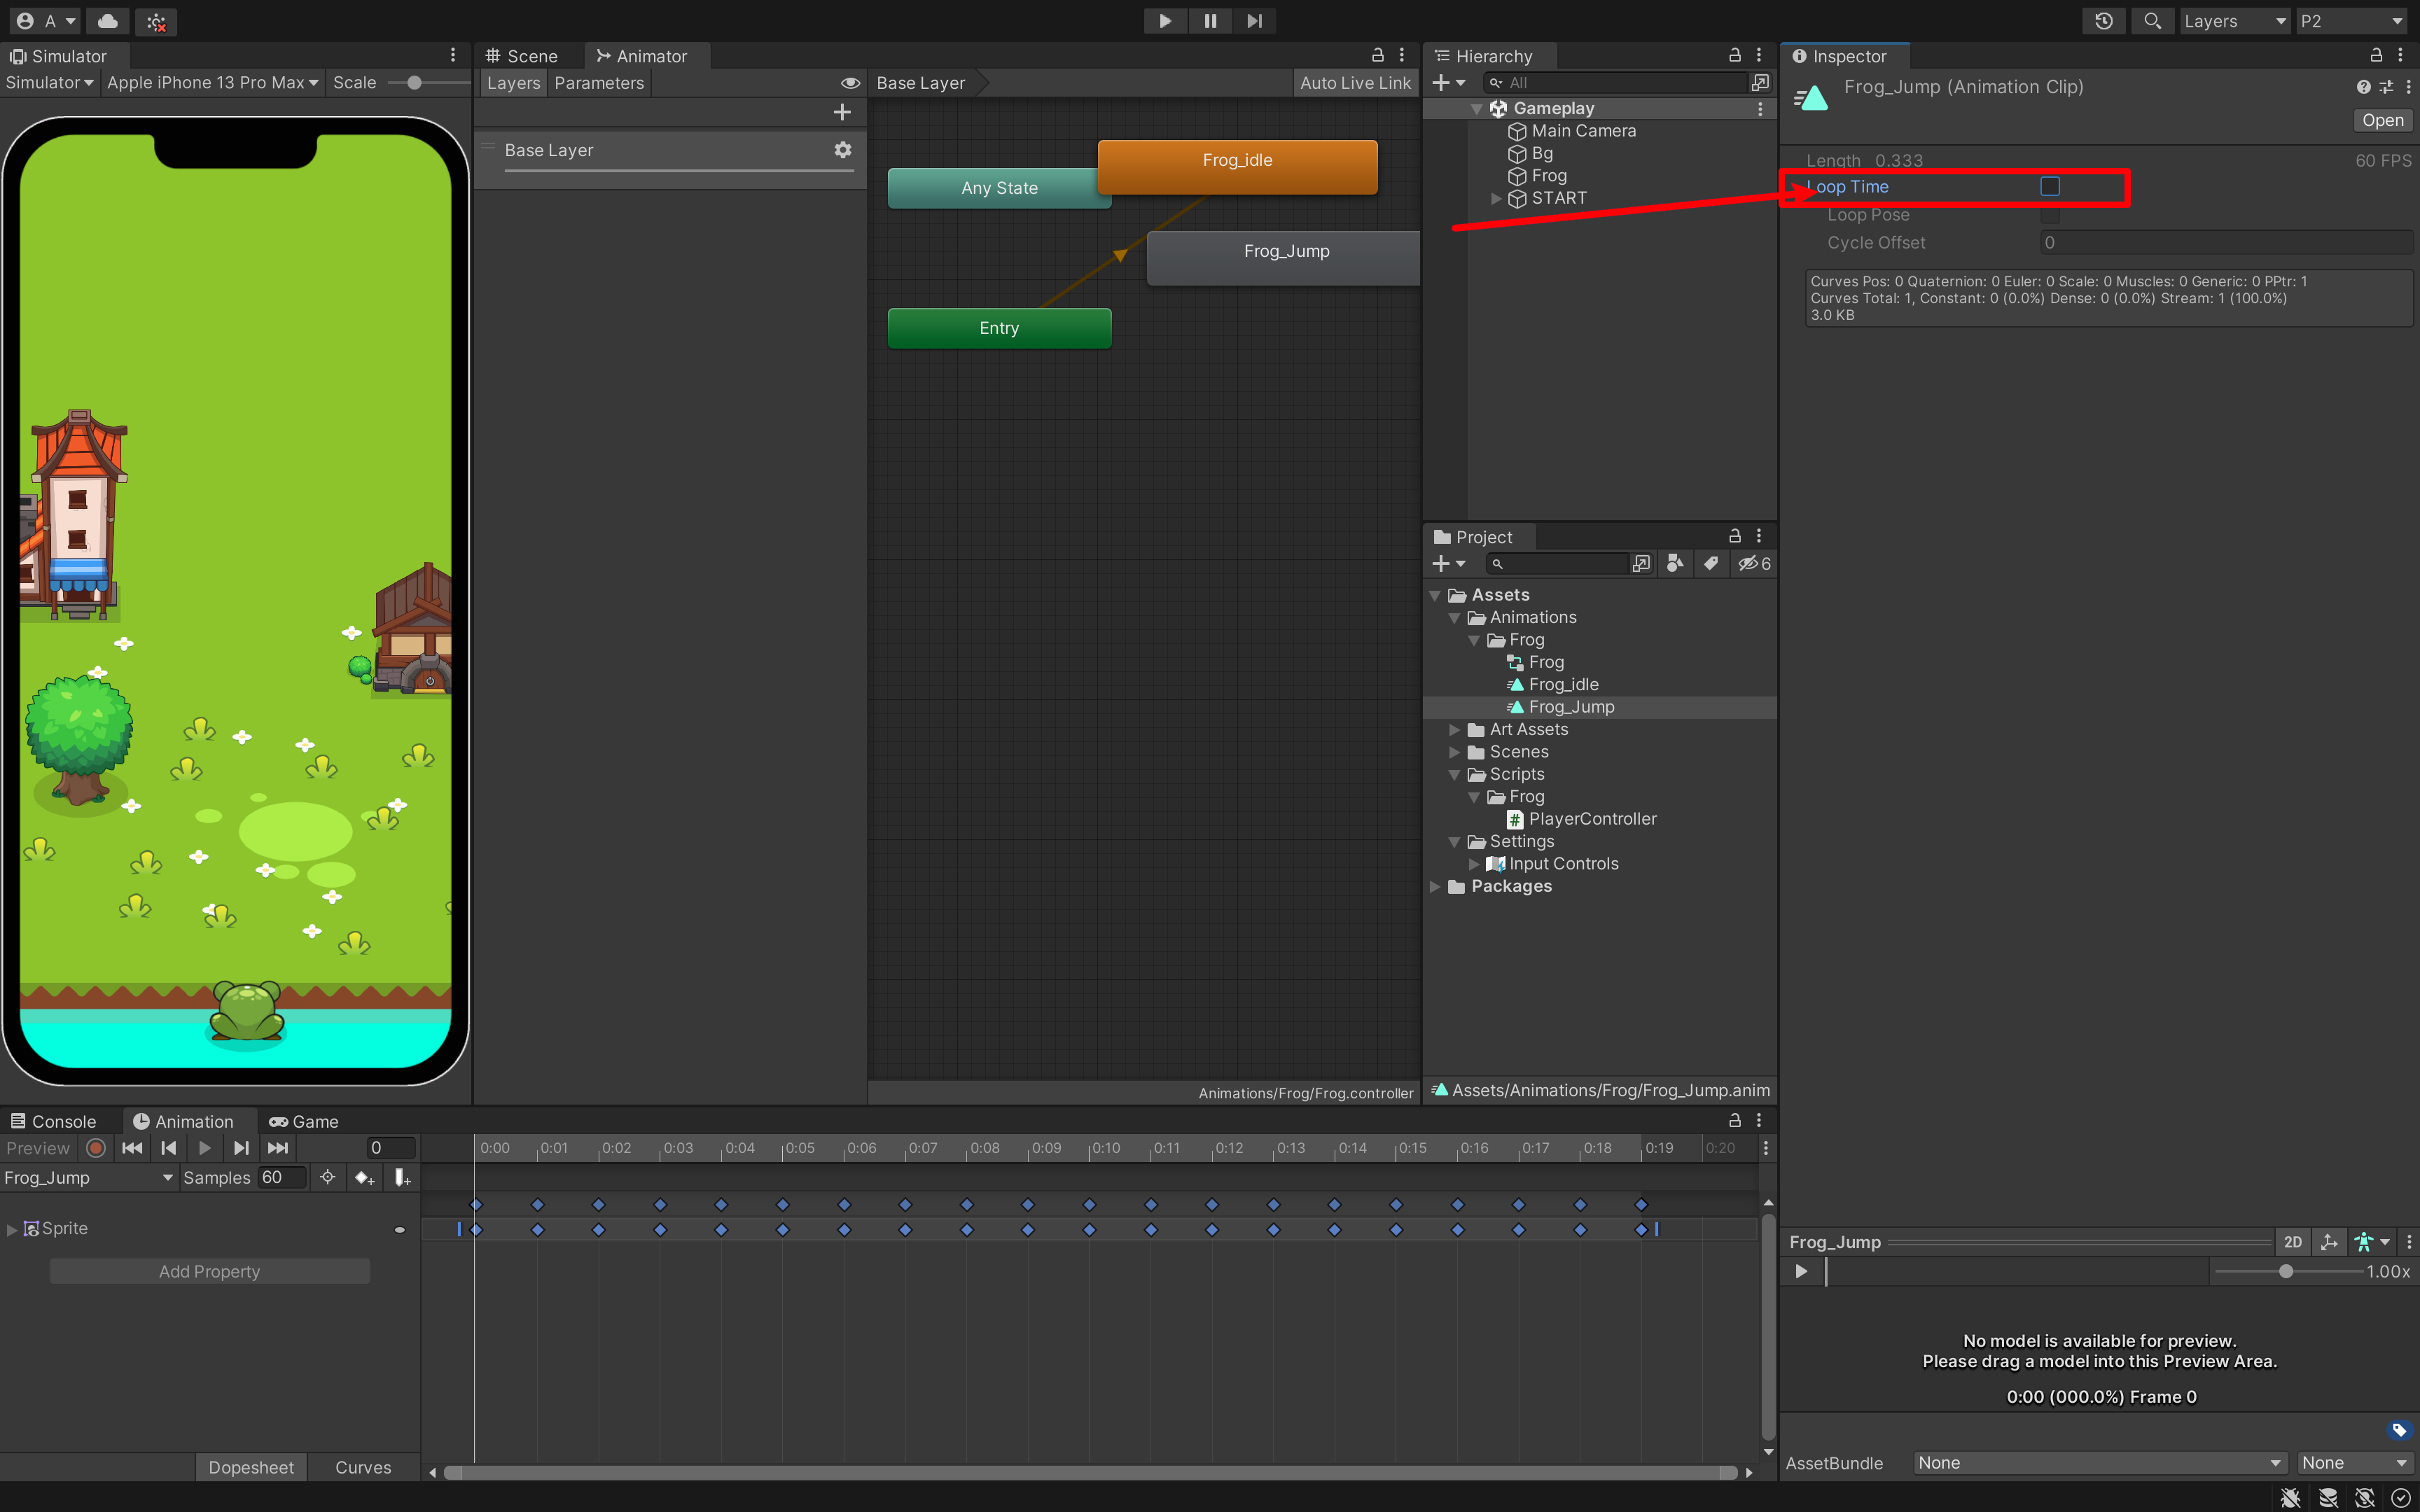Open the P2 layout dropdown
The height and width of the screenshot is (1512, 2420).
pos(2352,21)
